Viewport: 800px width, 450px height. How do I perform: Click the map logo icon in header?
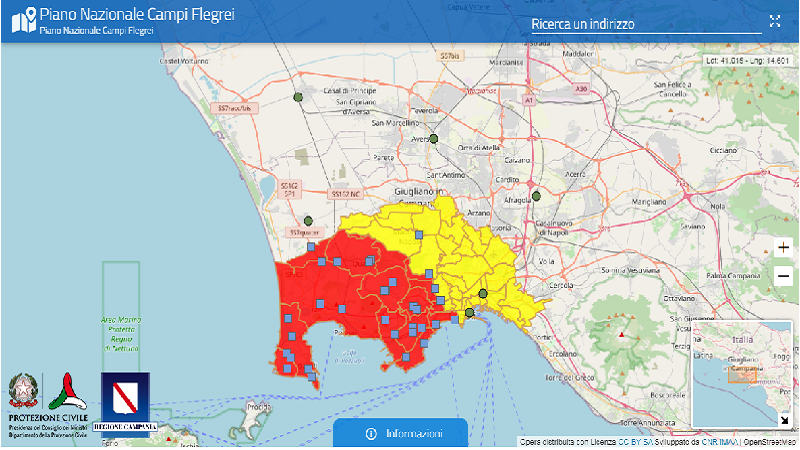(x=20, y=21)
